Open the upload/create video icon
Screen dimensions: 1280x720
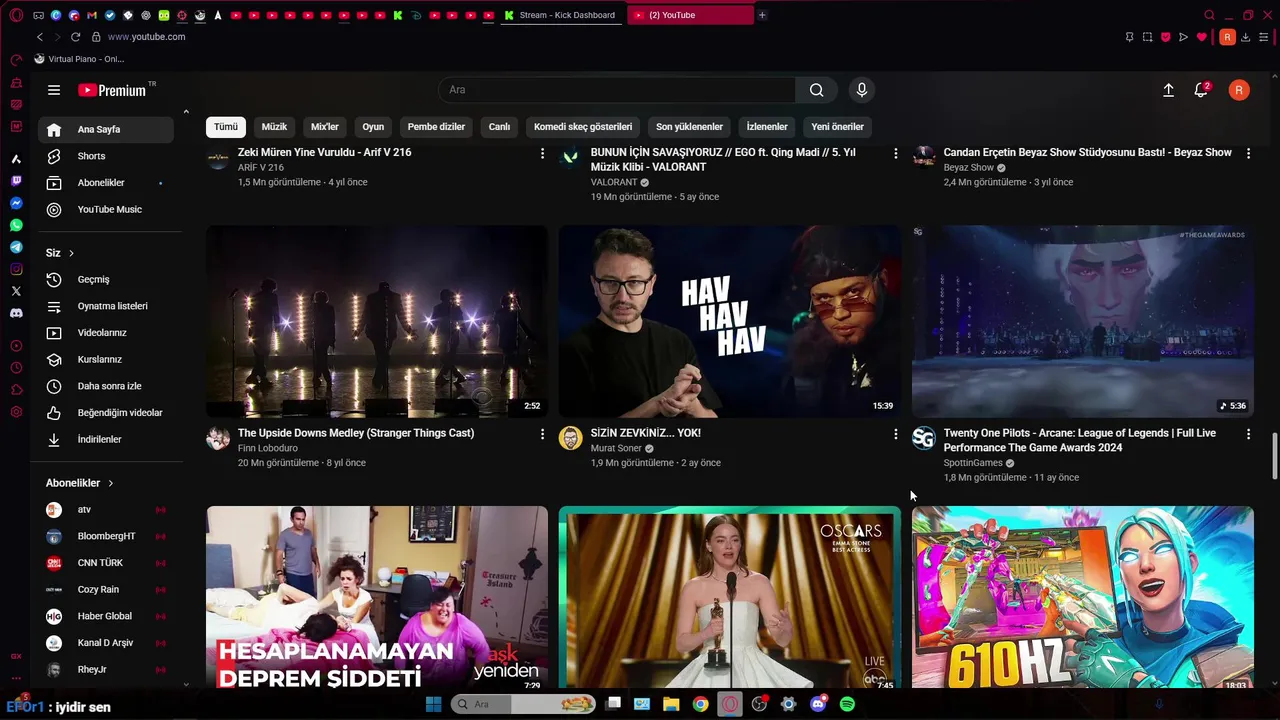(x=1168, y=90)
